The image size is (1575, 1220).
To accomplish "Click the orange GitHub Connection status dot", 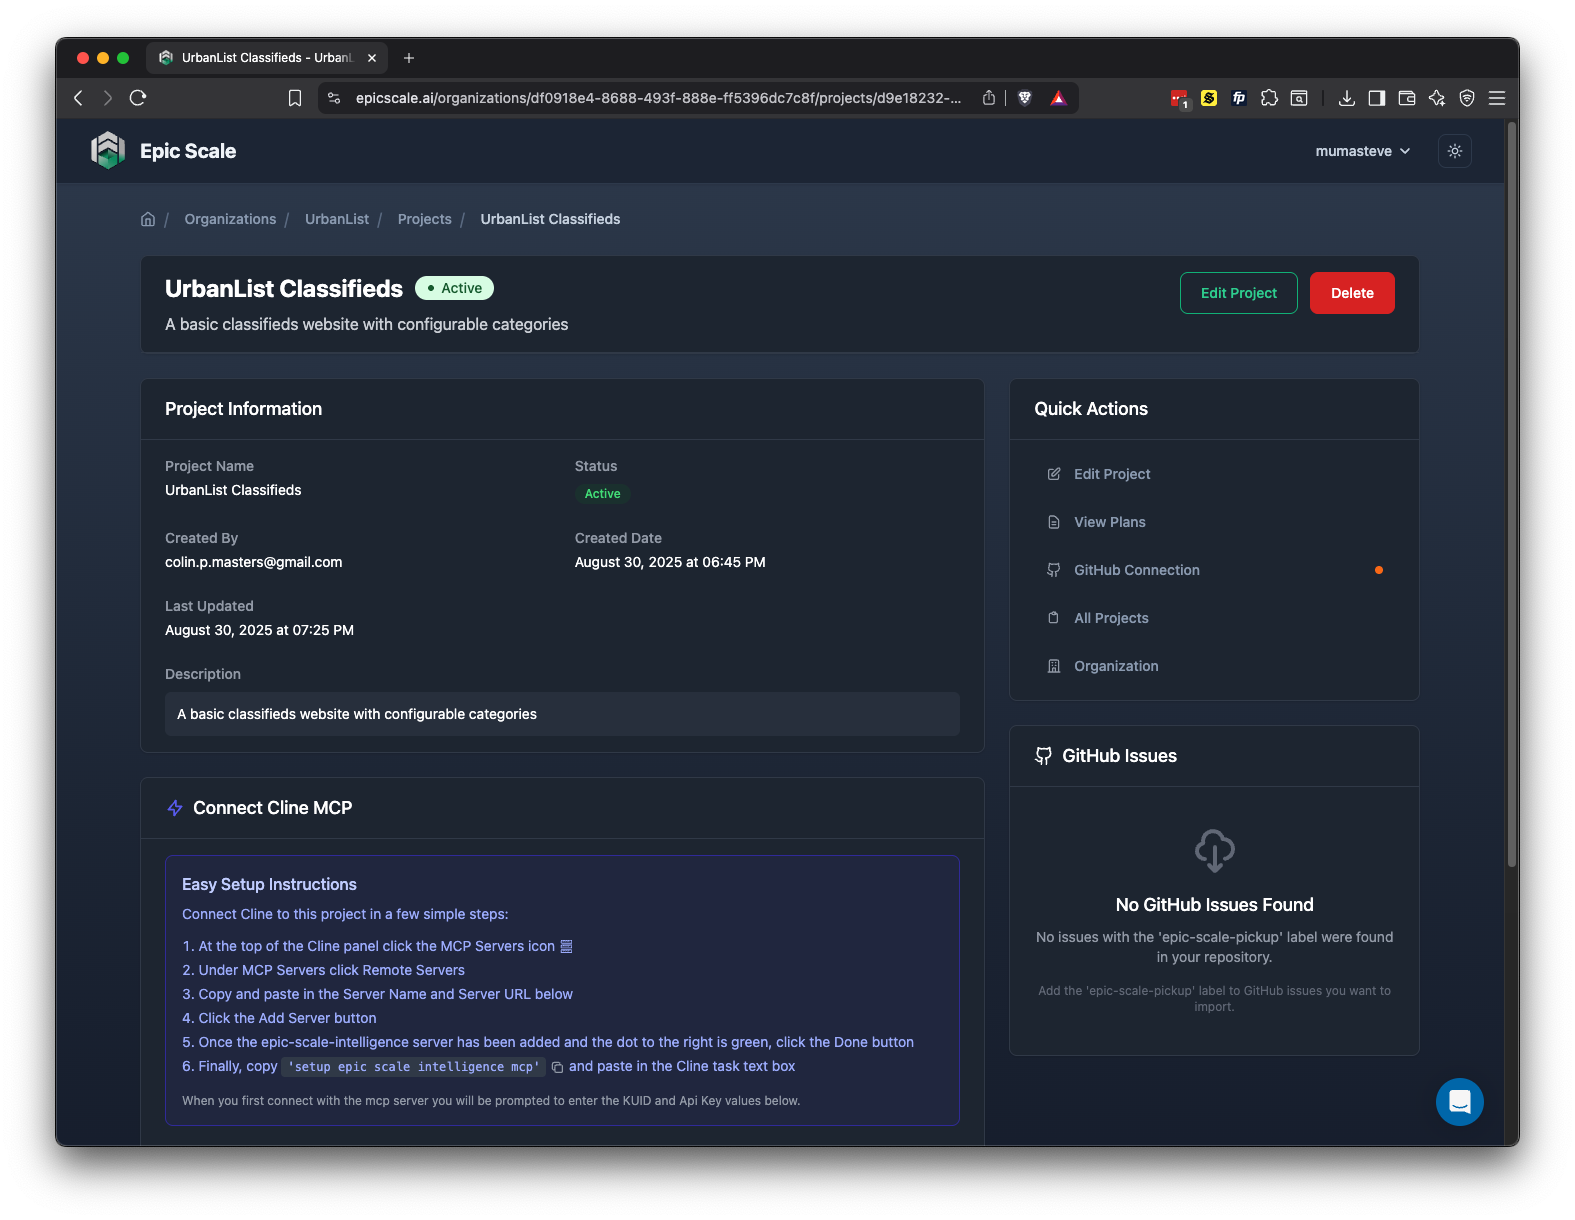I will click(1379, 570).
